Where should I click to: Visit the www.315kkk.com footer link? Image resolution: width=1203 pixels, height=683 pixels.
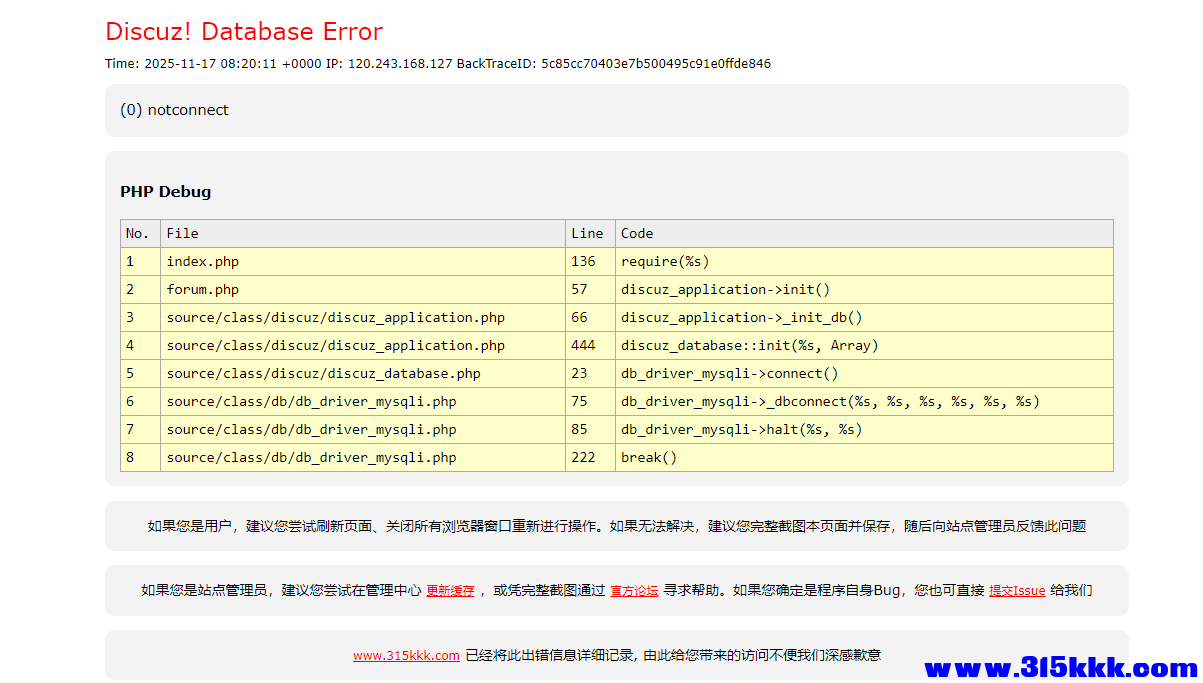[406, 655]
